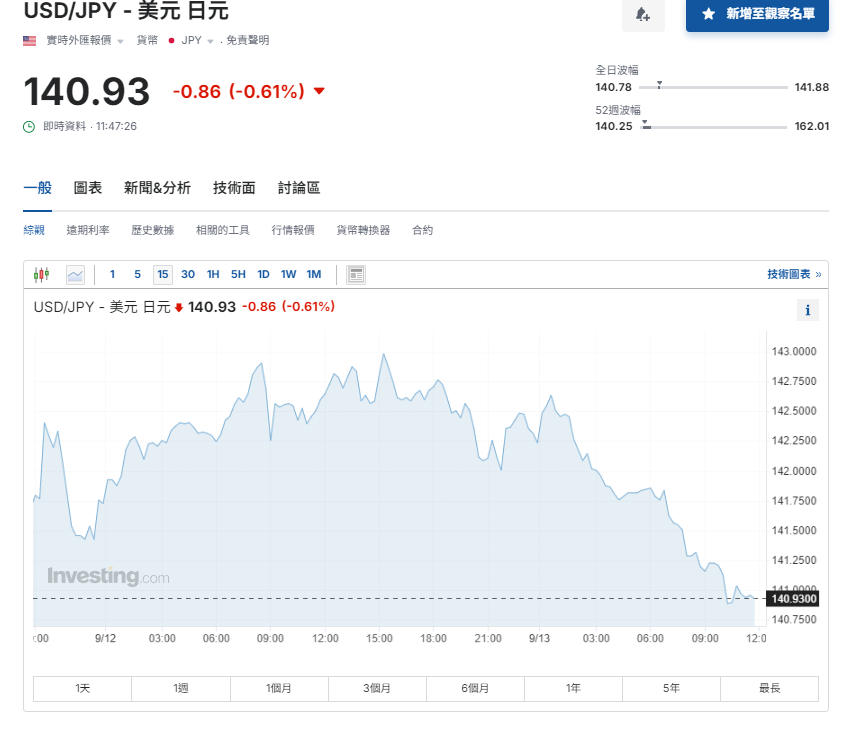Set chart interval to 1H

pos(213,274)
